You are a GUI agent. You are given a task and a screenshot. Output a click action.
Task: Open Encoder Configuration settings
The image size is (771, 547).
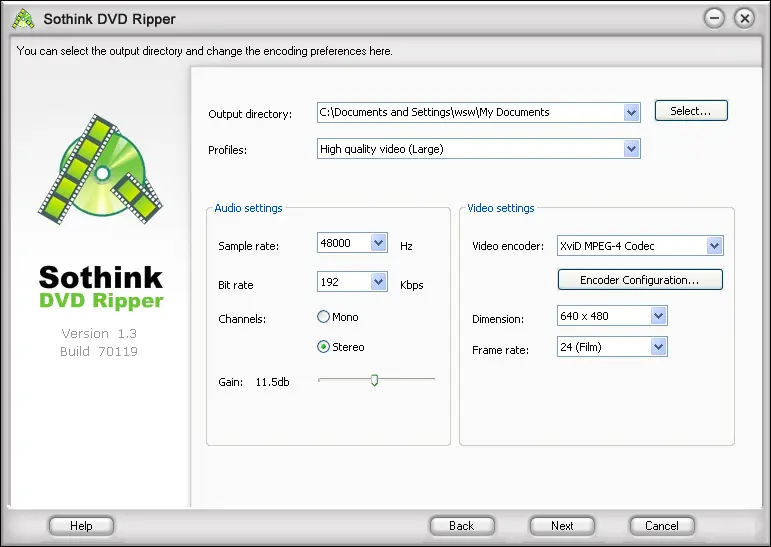[639, 280]
